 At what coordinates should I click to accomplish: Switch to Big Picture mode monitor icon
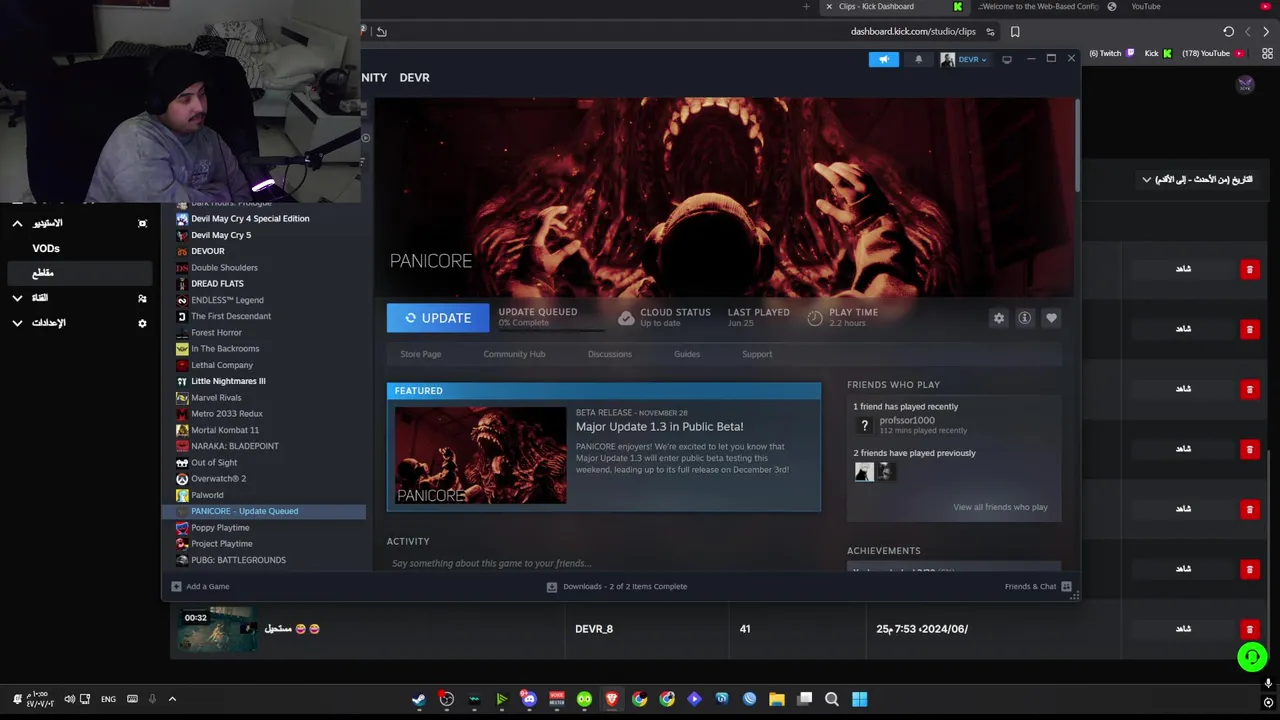coord(1006,59)
